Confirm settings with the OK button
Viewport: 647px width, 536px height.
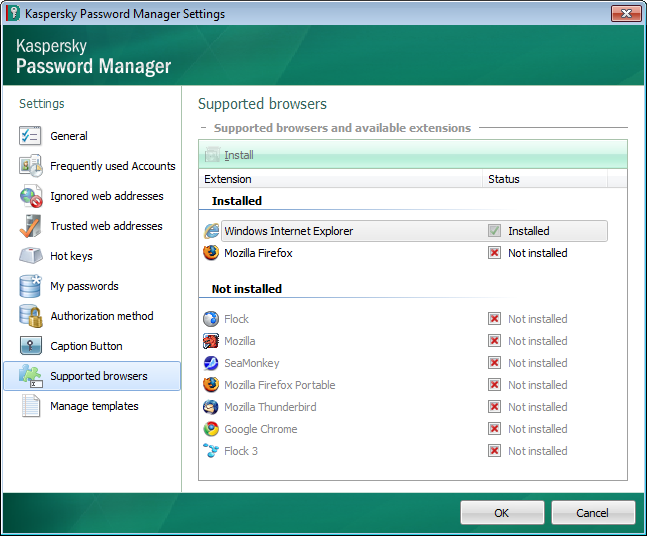[x=502, y=512]
